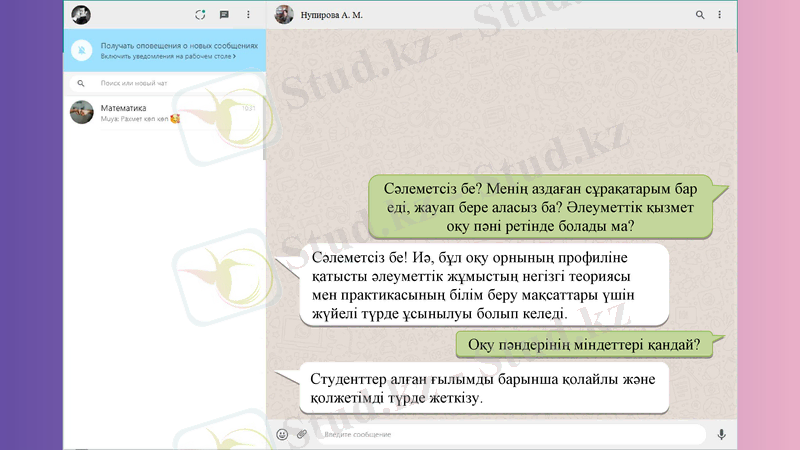This screenshot has width=800, height=450.
Task: Open the status updates icon
Action: pos(200,15)
